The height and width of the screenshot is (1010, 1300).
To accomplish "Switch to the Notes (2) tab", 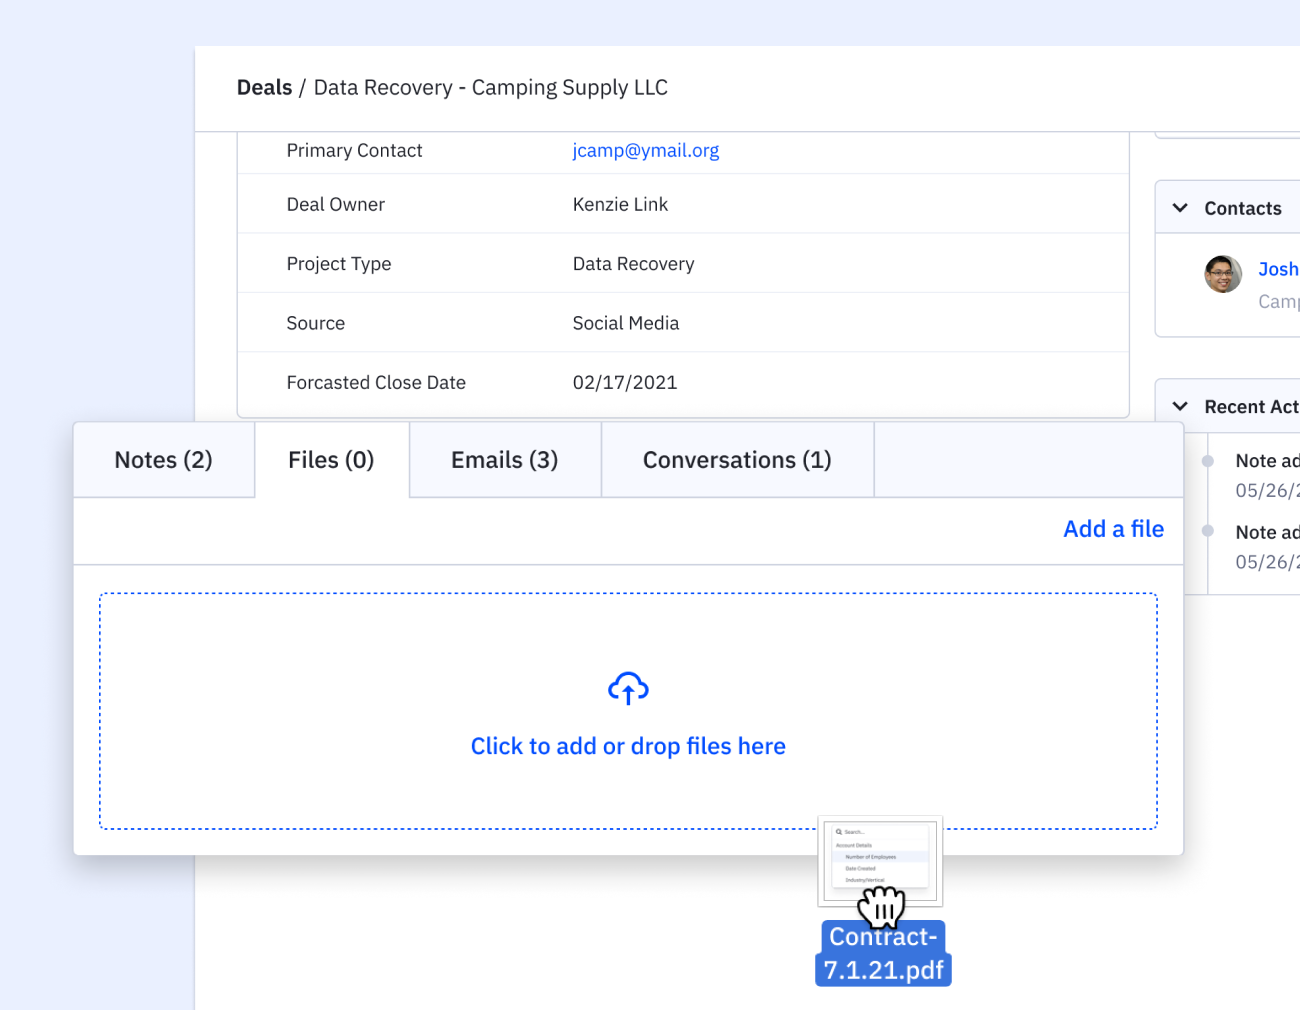I will click(x=162, y=459).
